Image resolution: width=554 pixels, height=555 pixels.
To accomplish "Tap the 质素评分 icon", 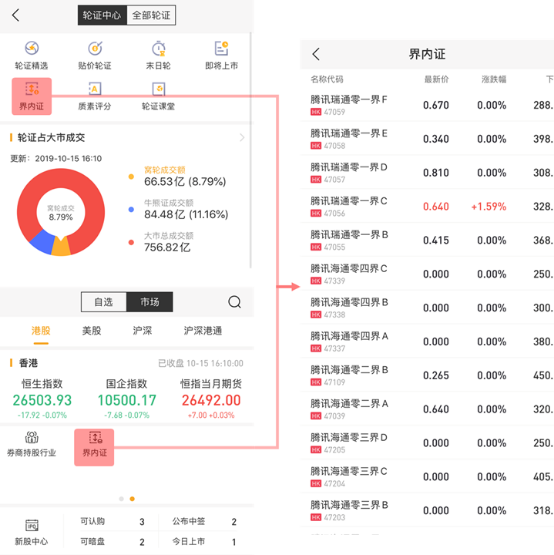I will pos(95,89).
